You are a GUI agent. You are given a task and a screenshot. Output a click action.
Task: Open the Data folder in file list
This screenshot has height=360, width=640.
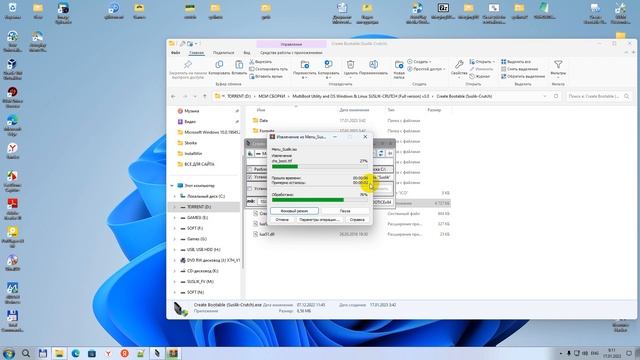(x=264, y=120)
